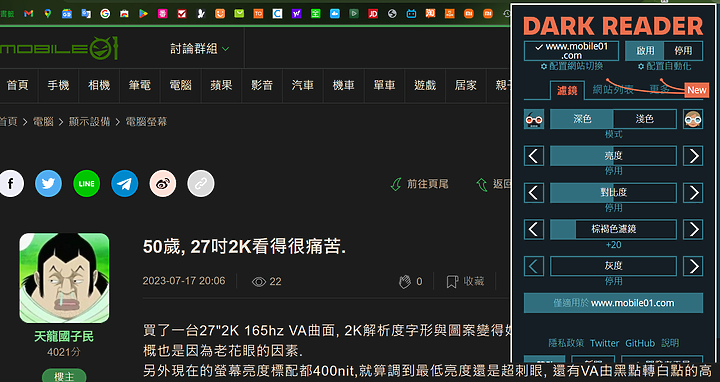Click the 顯示設備 breadcrumb link

tap(90, 122)
